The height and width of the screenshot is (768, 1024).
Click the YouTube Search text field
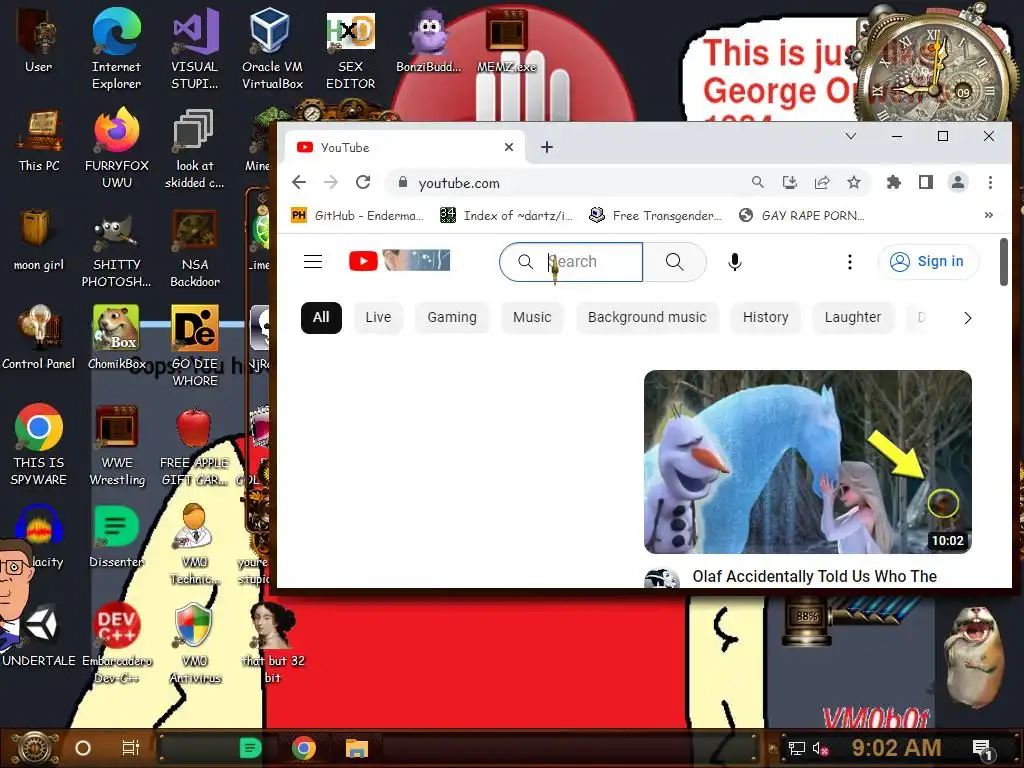571,262
